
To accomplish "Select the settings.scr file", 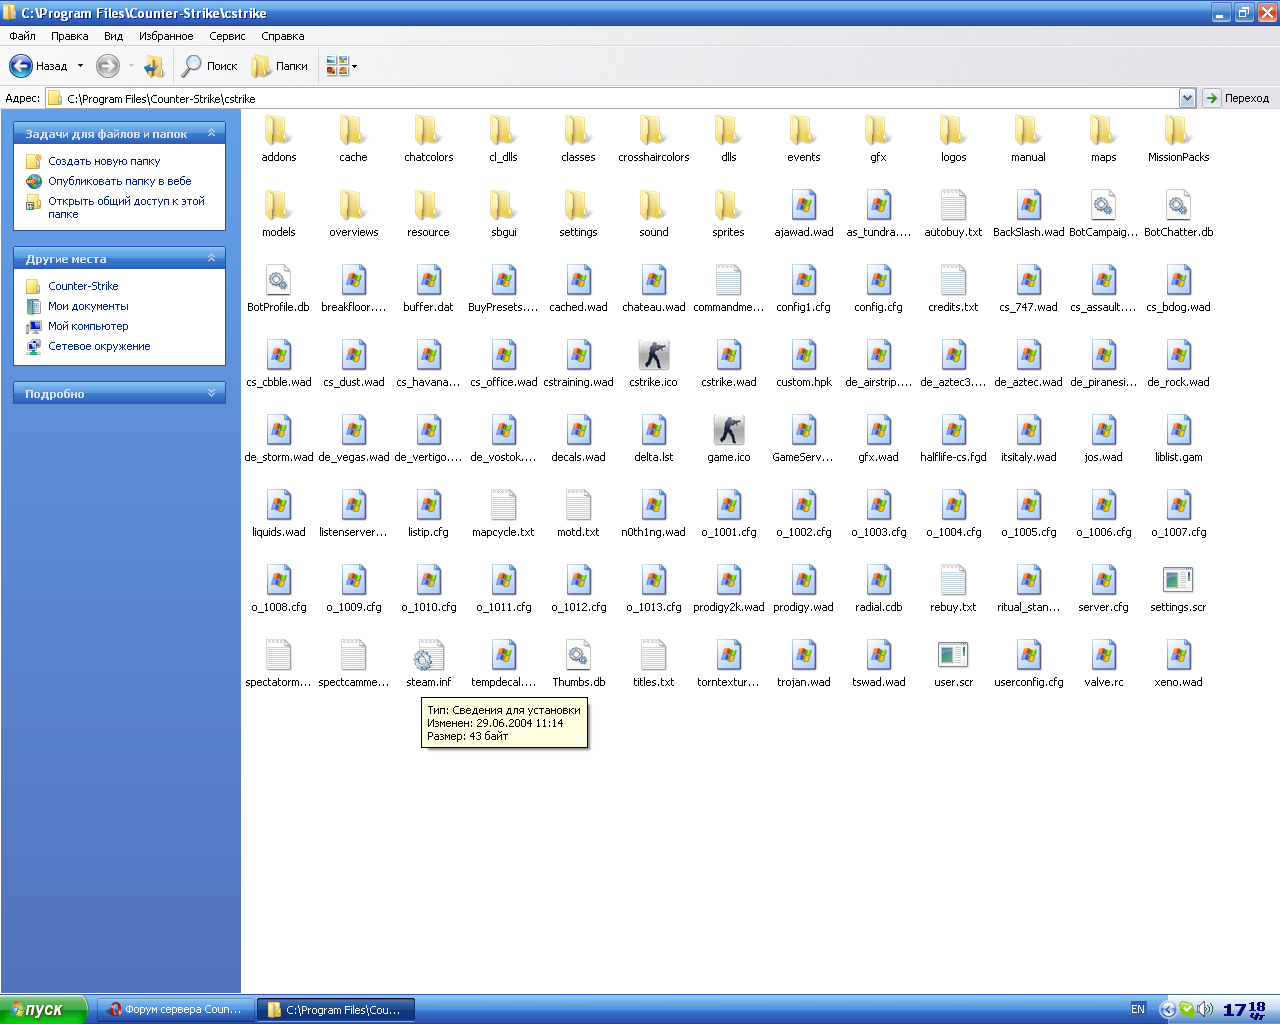I will click(1178, 589).
